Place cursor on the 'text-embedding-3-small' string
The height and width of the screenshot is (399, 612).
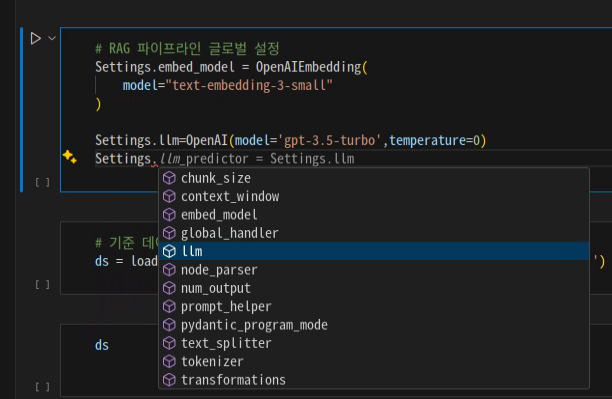click(x=249, y=85)
